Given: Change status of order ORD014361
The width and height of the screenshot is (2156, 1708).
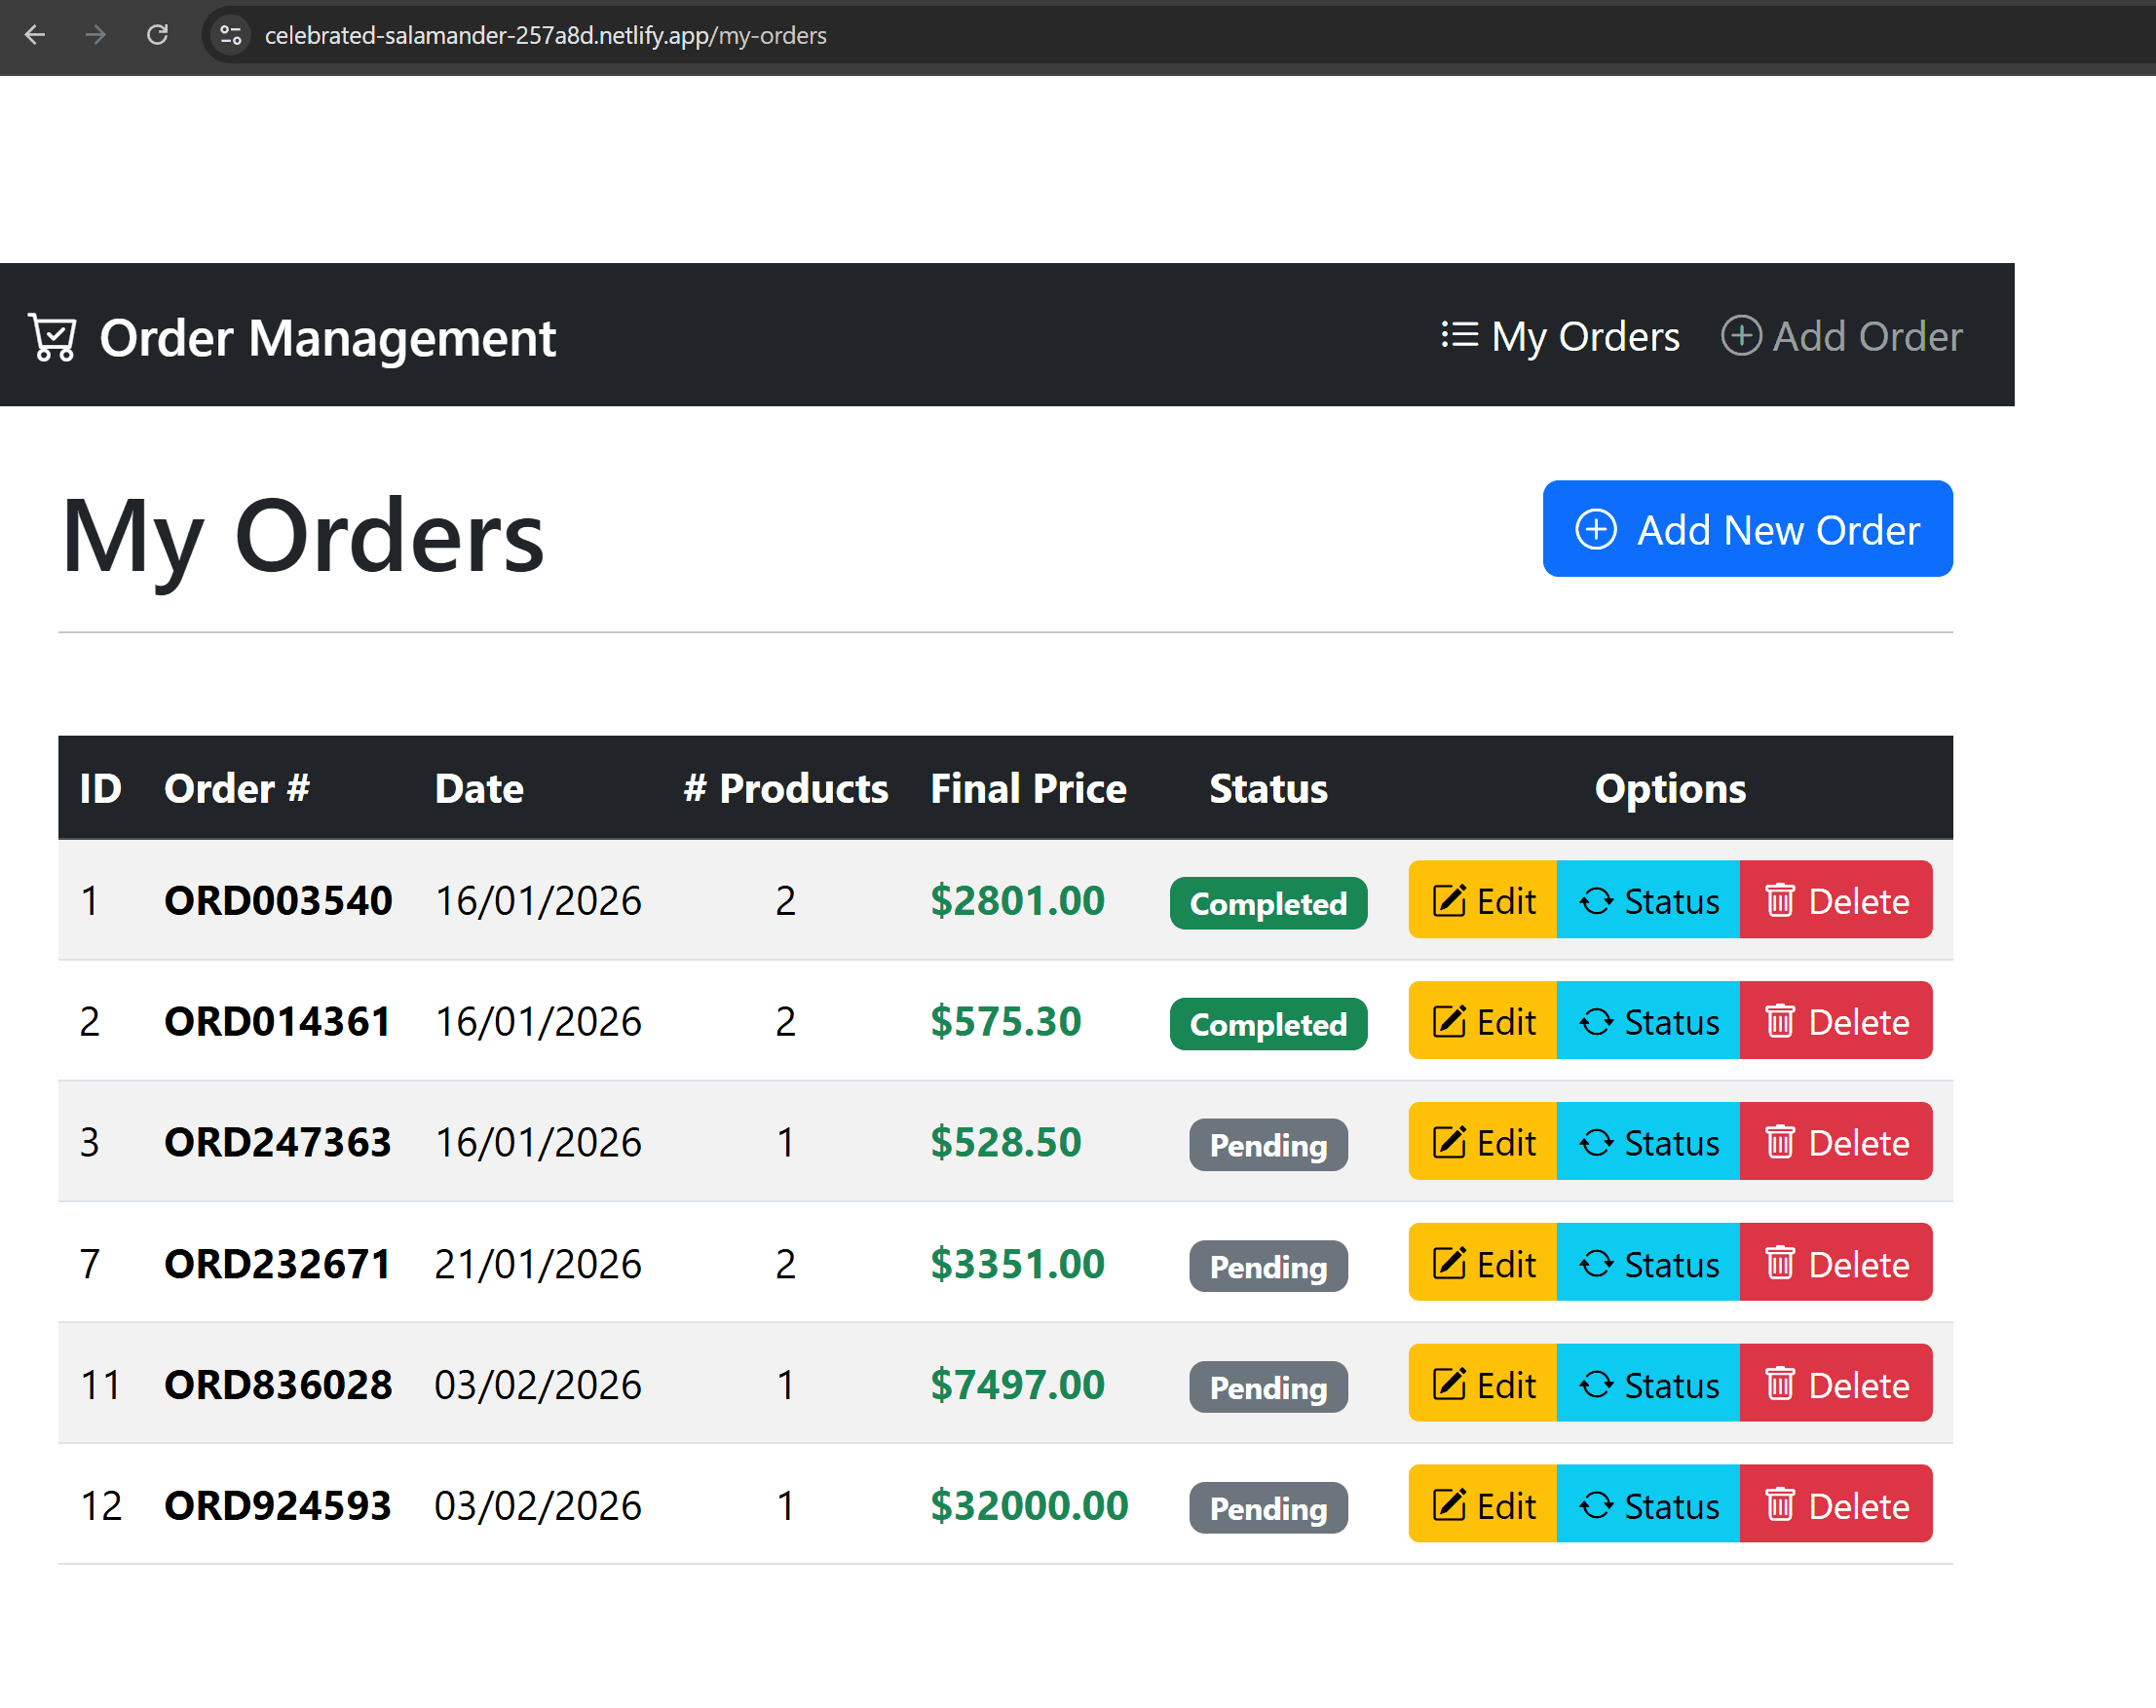Looking at the screenshot, I should pyautogui.click(x=1648, y=1021).
